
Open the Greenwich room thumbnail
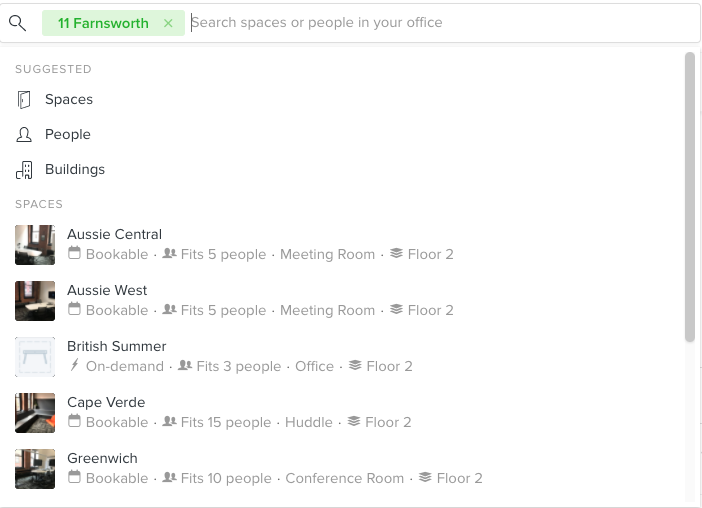[35, 469]
